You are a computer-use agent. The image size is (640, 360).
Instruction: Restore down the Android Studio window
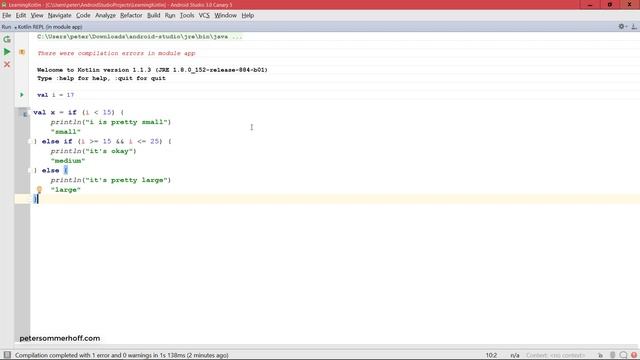(x=610, y=4)
